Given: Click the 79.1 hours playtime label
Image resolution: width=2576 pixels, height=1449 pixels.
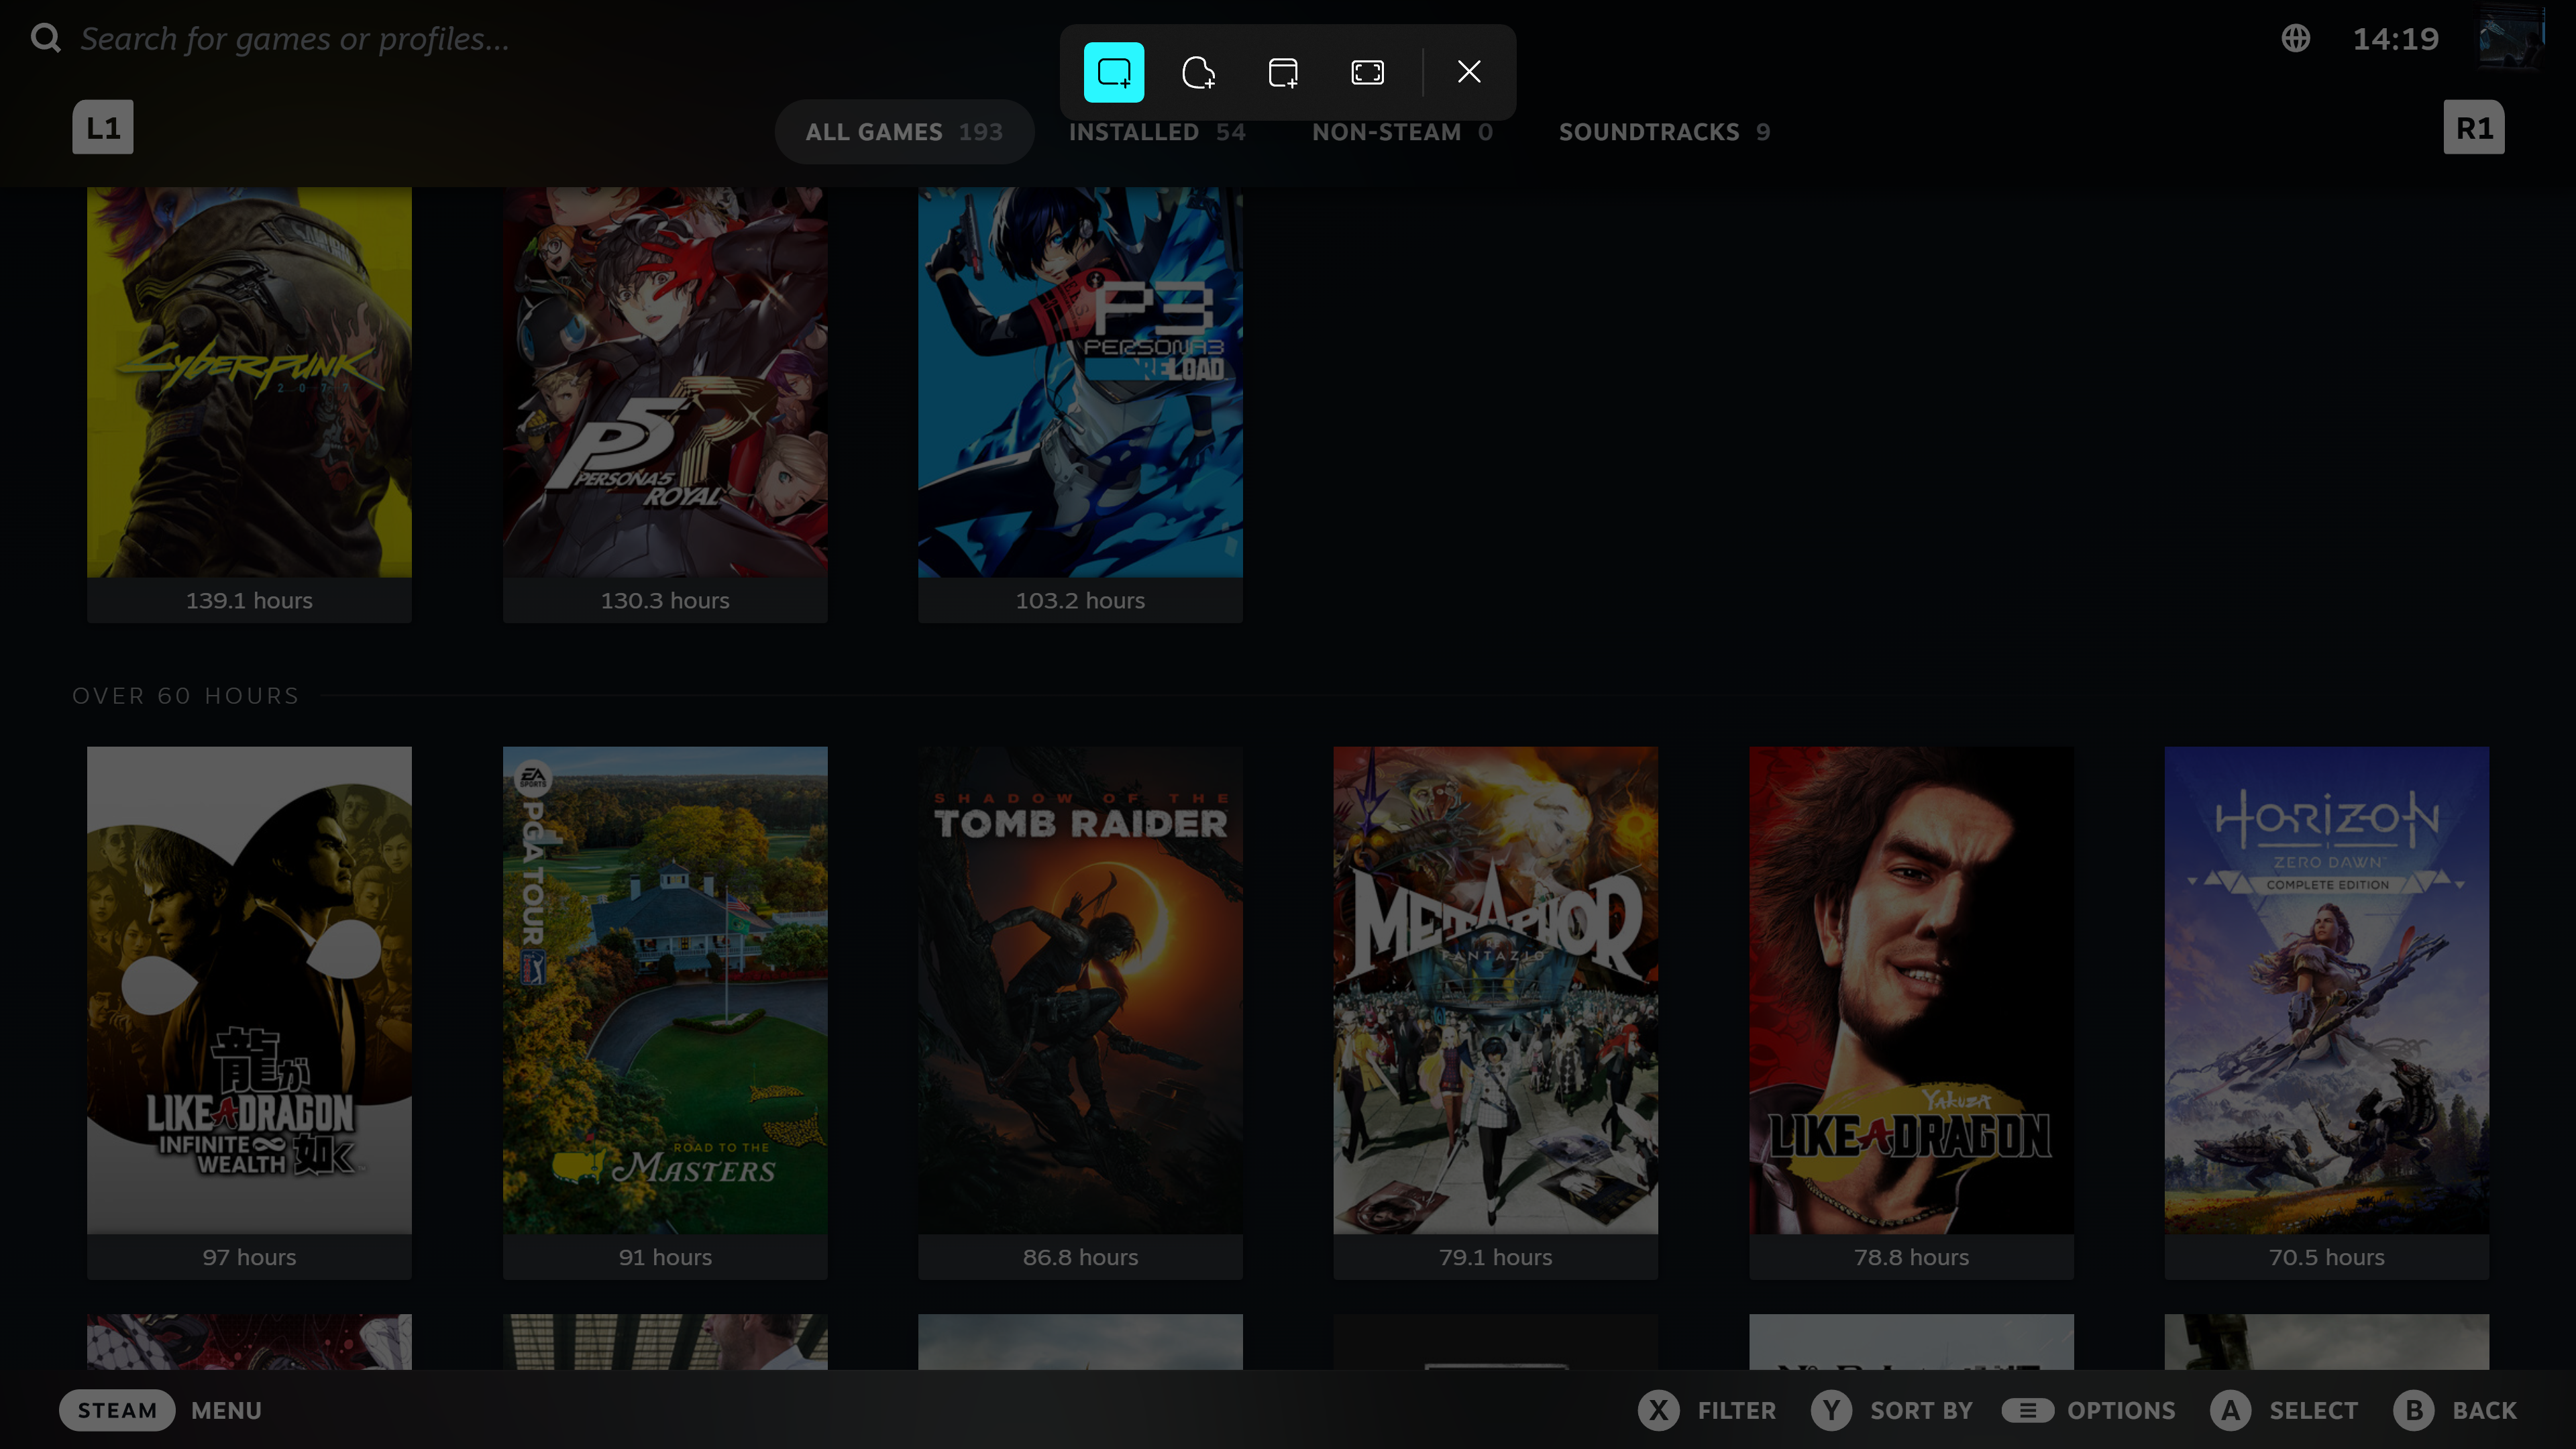Looking at the screenshot, I should coord(1496,1257).
